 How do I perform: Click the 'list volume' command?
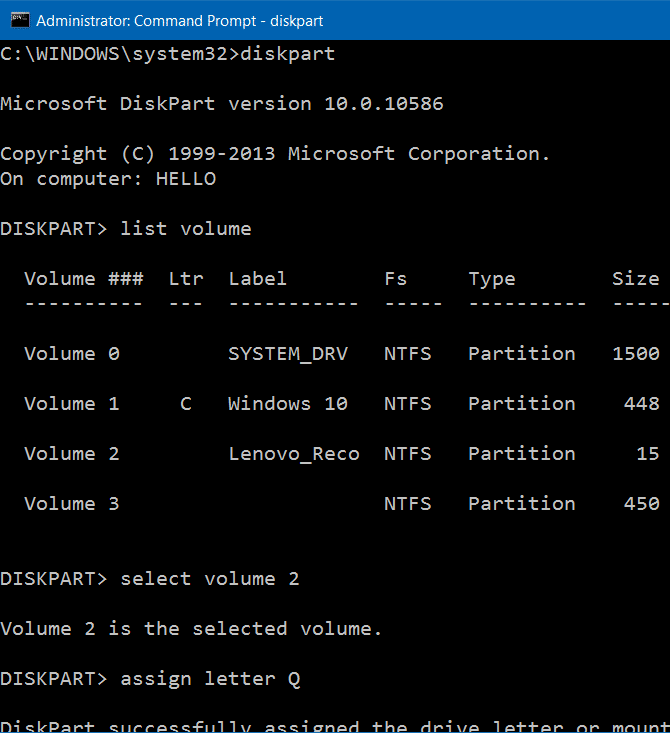pos(186,229)
